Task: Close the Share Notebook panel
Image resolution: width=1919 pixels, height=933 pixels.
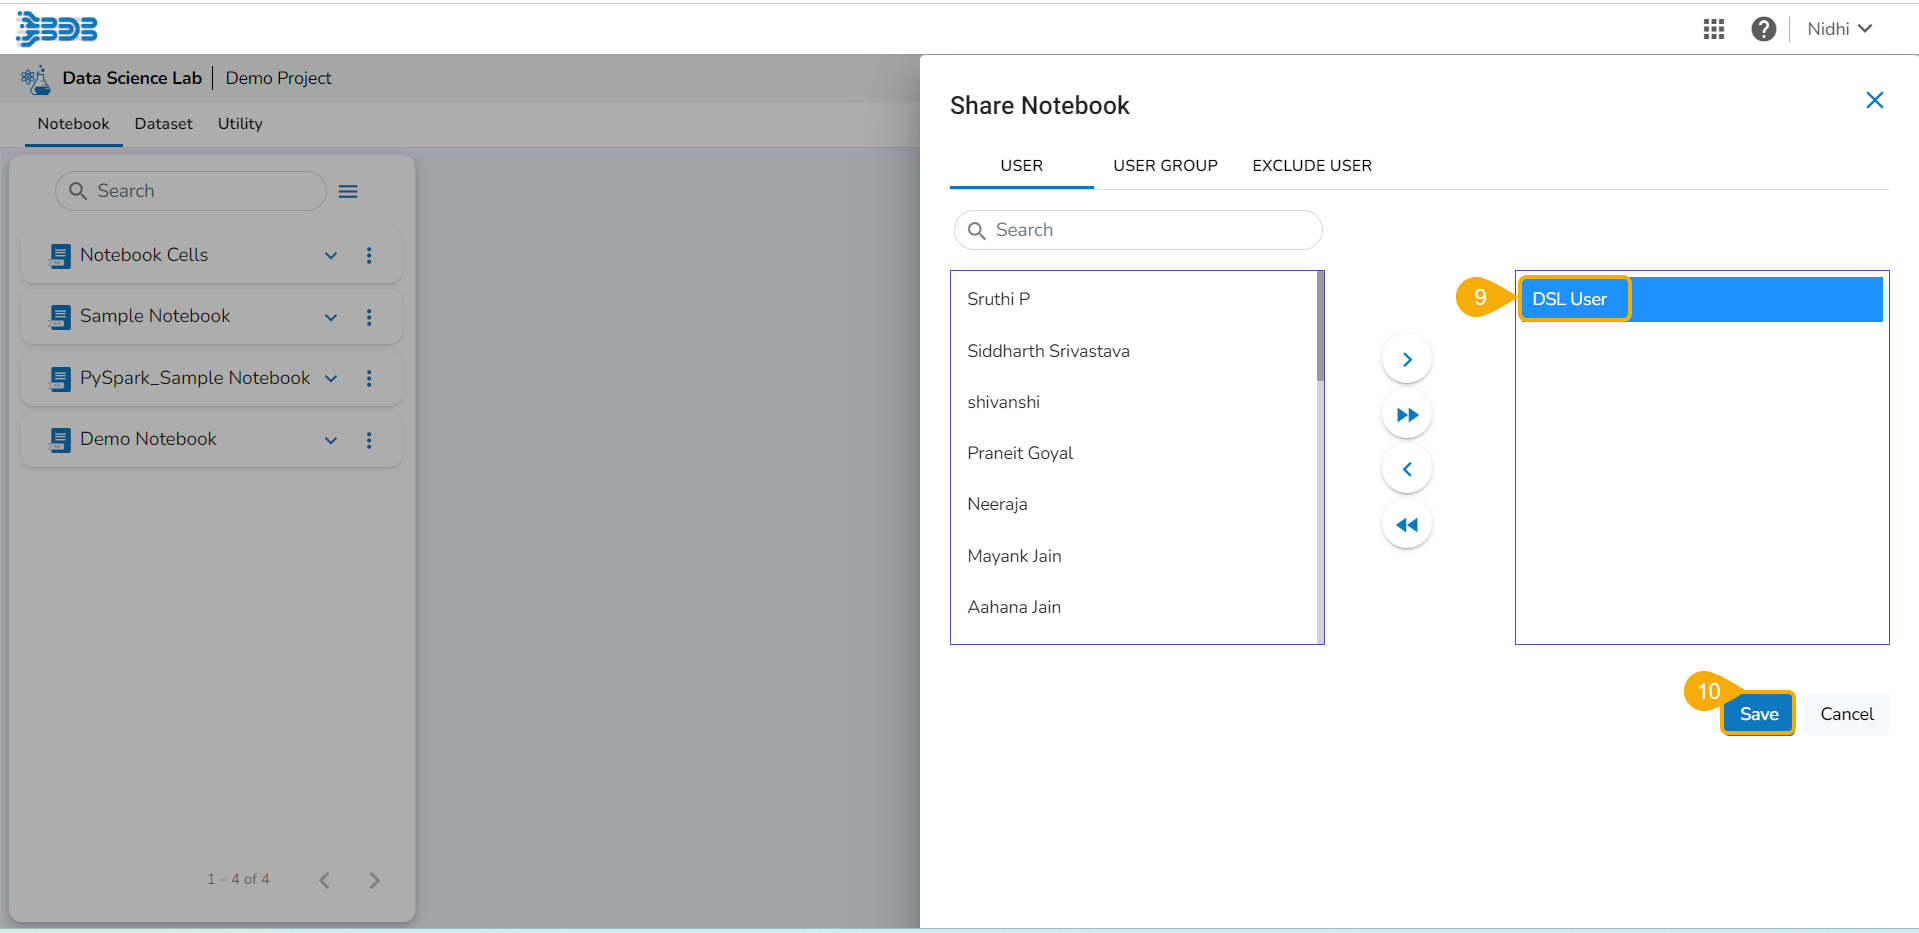Action: pos(1874,100)
